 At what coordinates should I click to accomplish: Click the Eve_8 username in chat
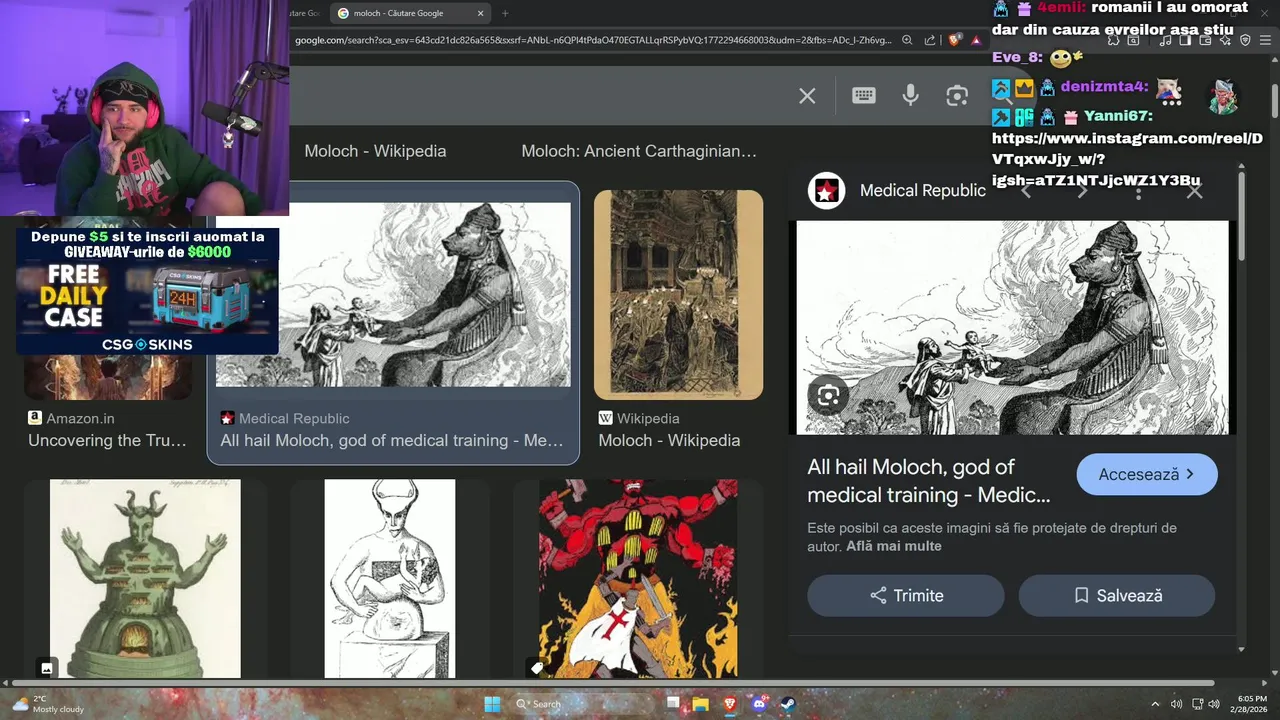pyautogui.click(x=1019, y=58)
